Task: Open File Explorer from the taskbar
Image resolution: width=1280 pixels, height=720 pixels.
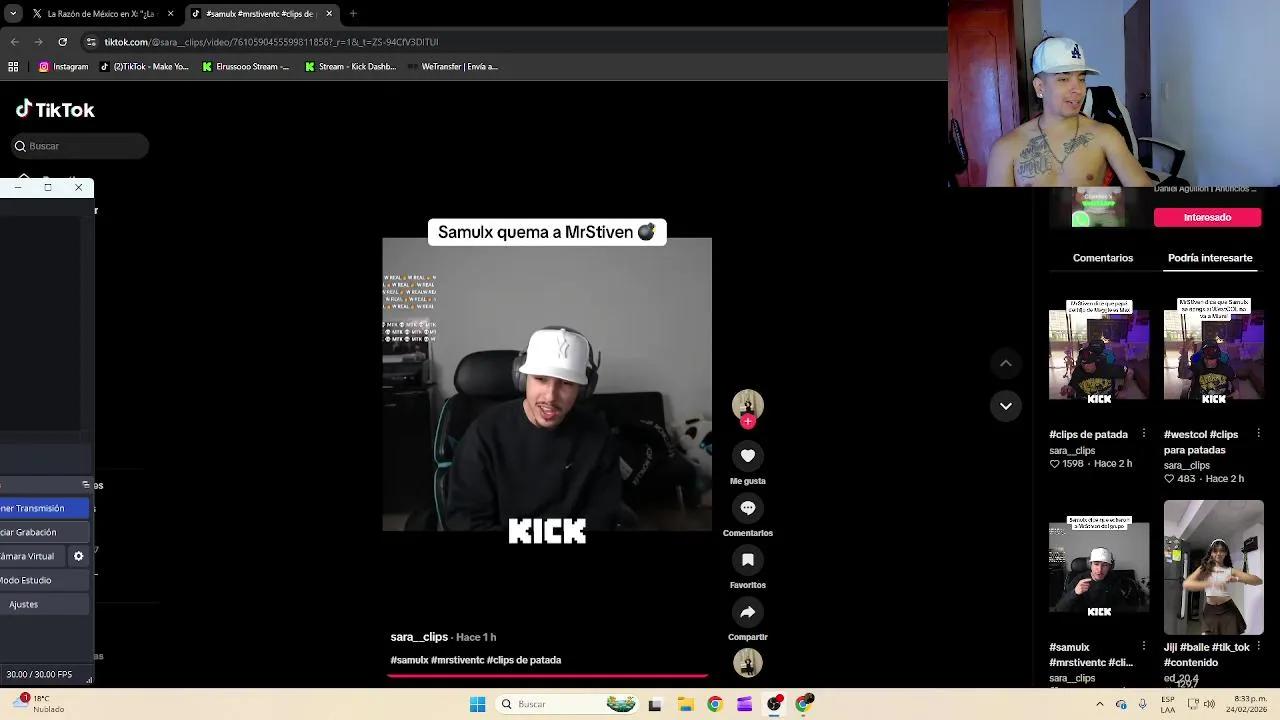Action: tap(685, 704)
